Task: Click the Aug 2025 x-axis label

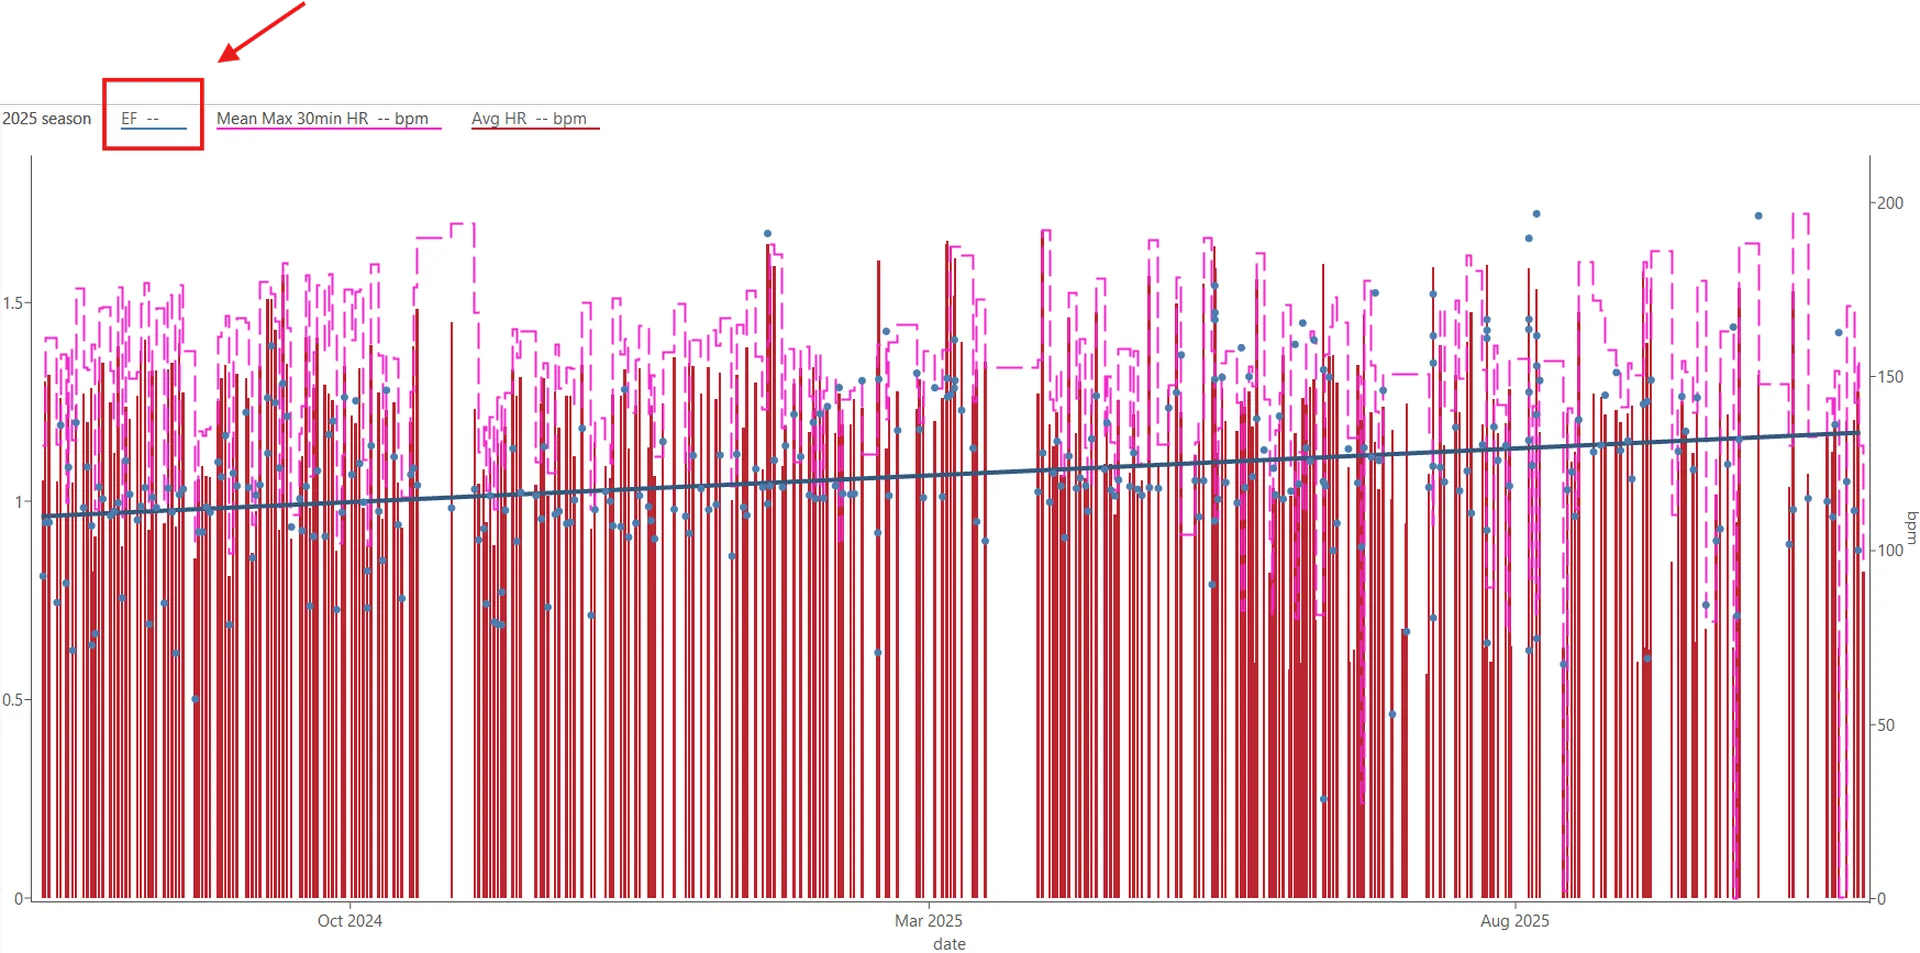Action: coord(1514,921)
